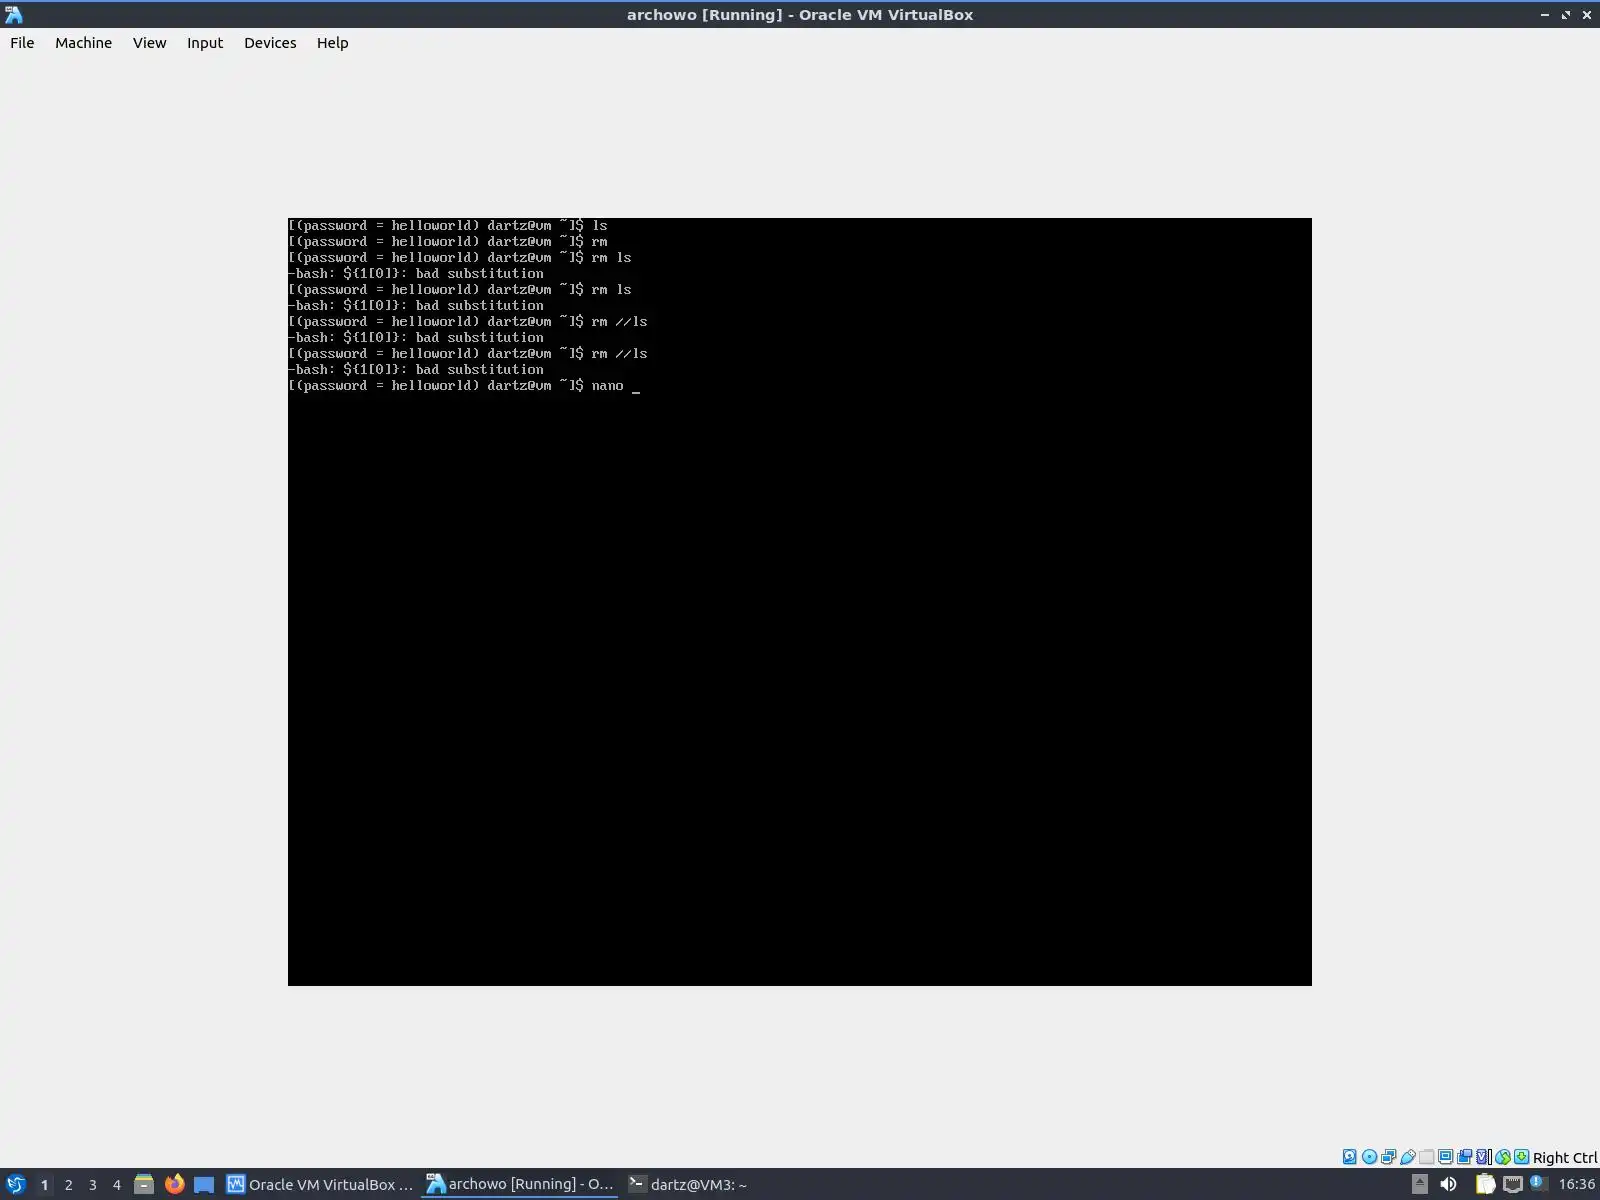Click the gray shared folders status icon

(1426, 1157)
